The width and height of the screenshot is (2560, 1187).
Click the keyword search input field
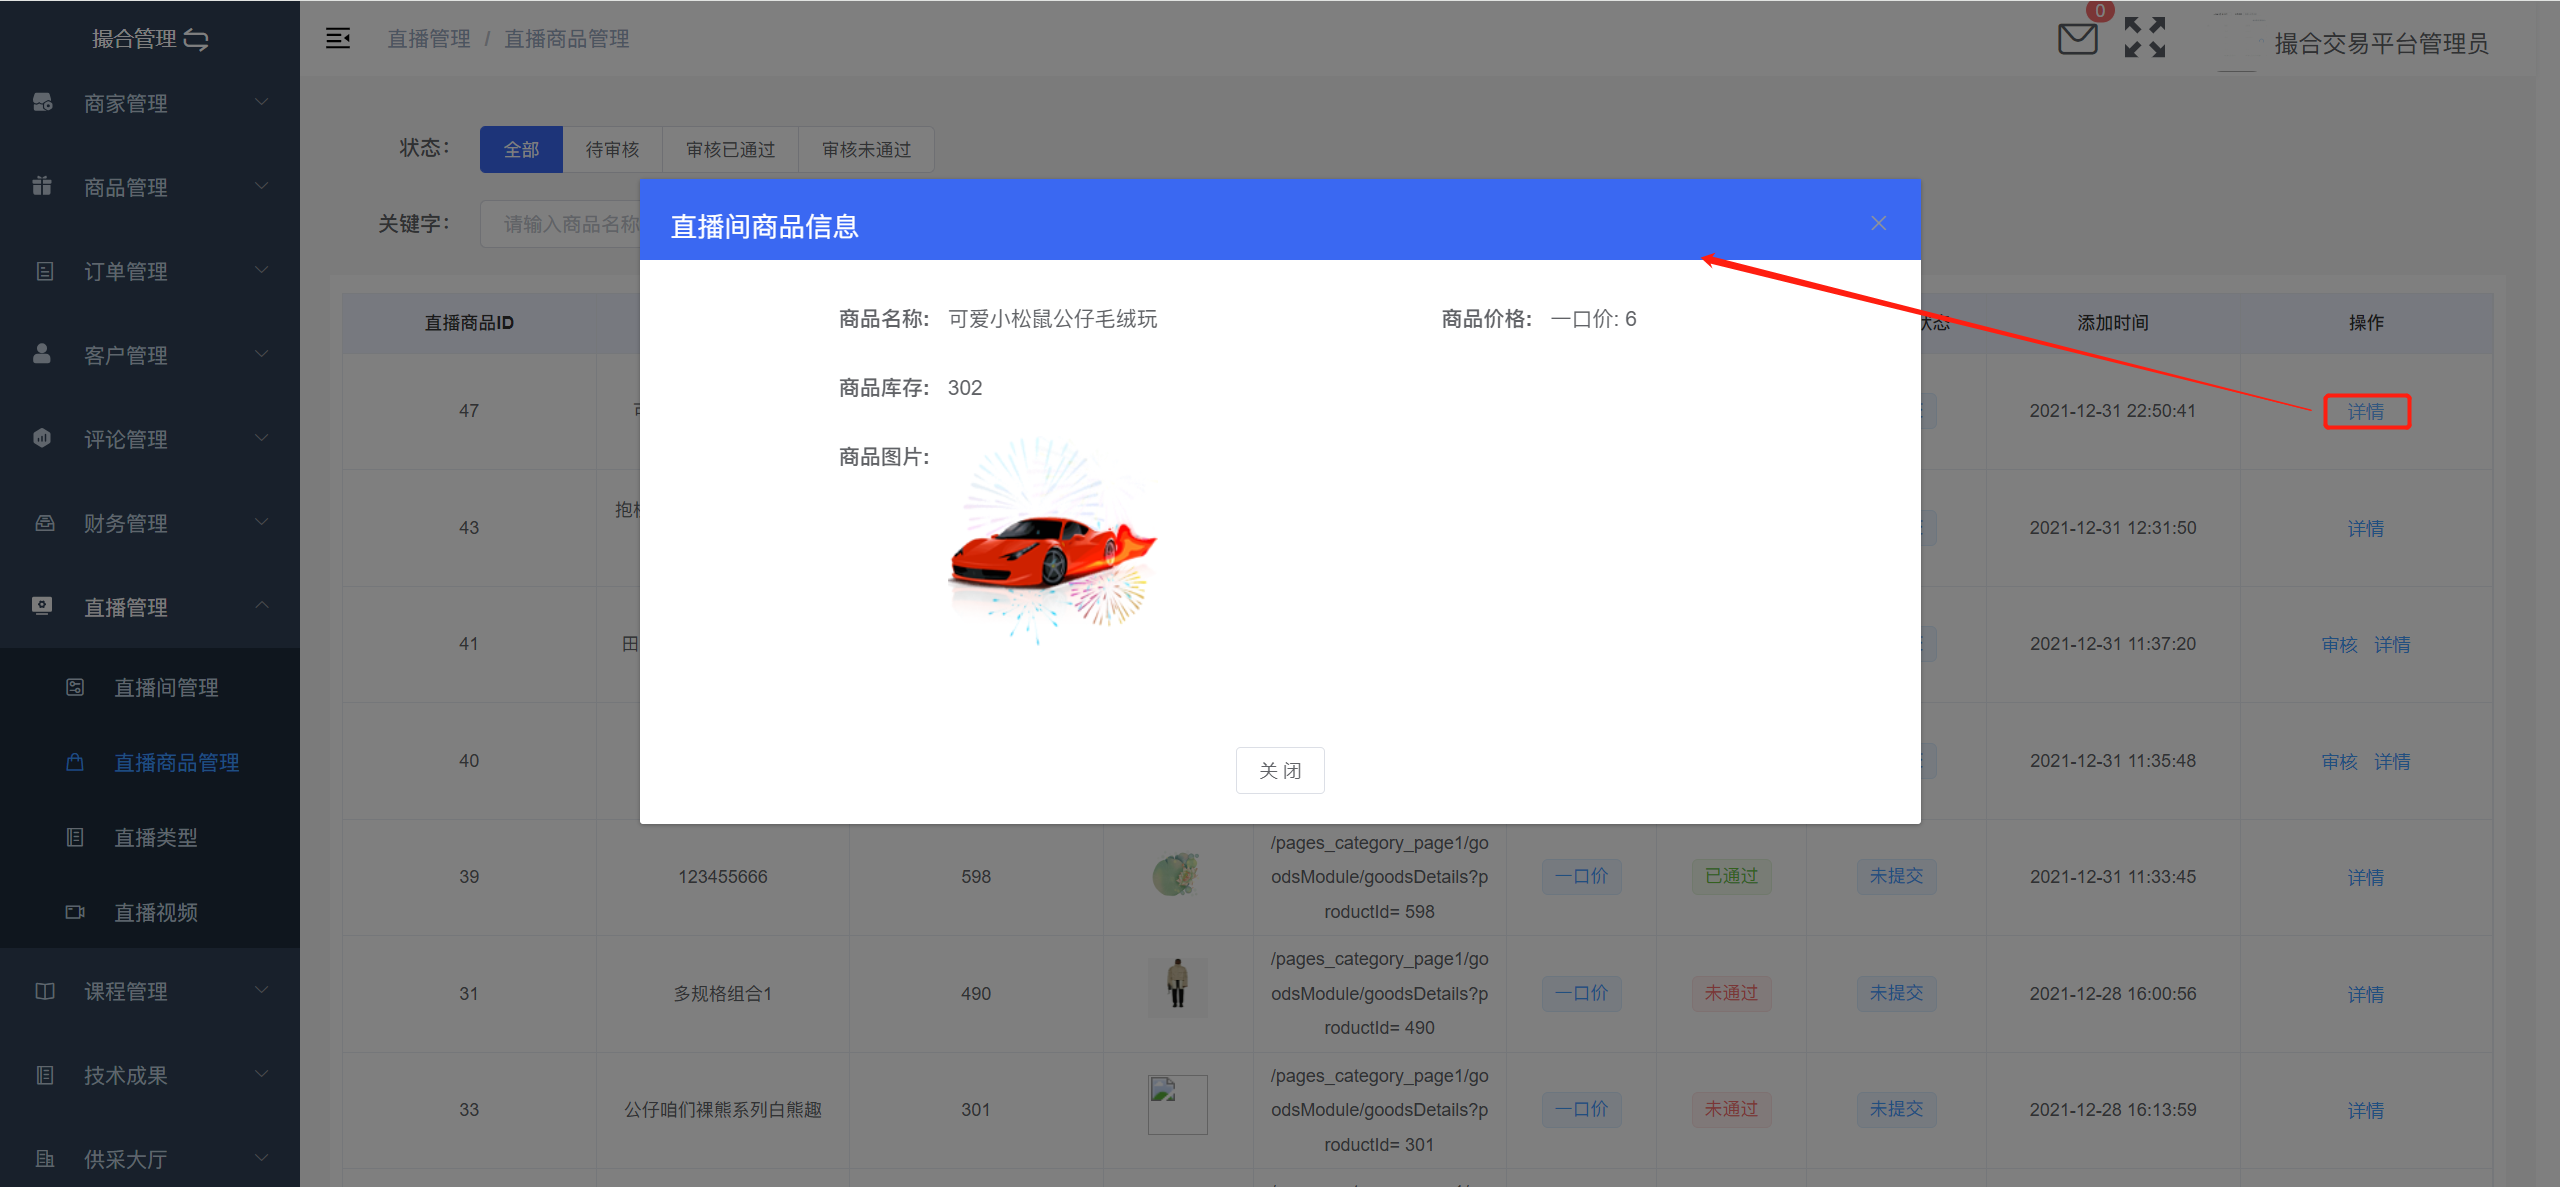coord(560,224)
